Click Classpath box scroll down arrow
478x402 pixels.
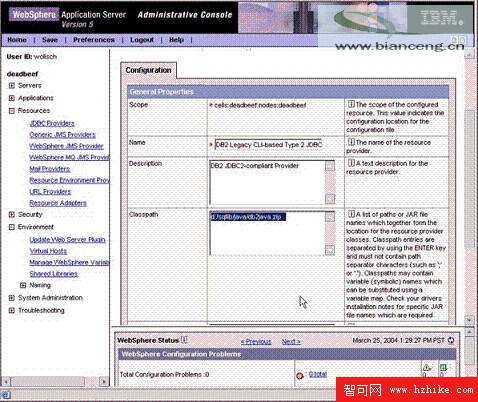click(330, 250)
